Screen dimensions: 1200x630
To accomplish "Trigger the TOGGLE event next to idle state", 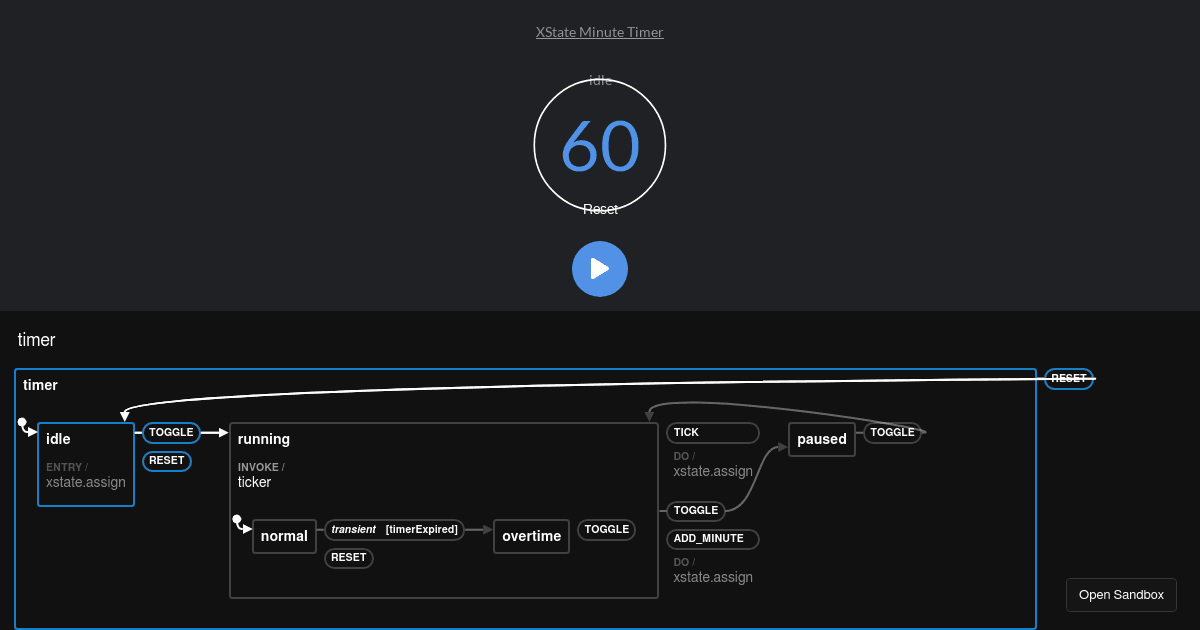I will coord(170,432).
